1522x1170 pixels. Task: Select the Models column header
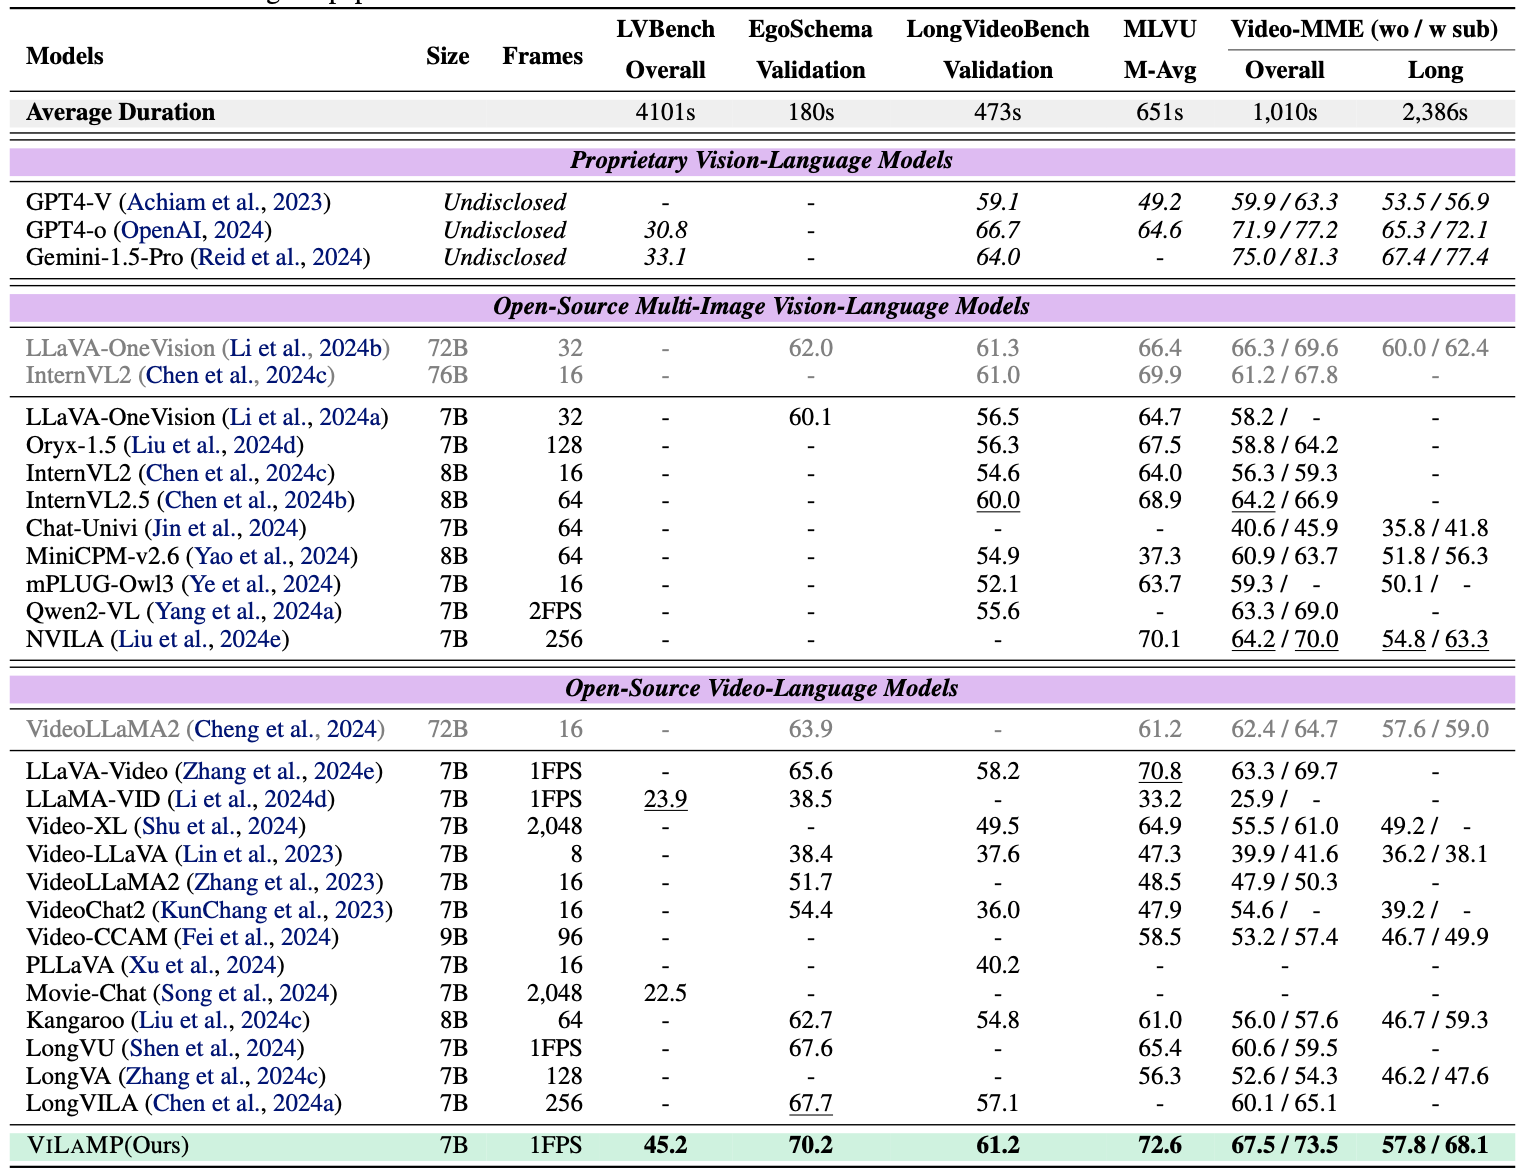(x=65, y=56)
